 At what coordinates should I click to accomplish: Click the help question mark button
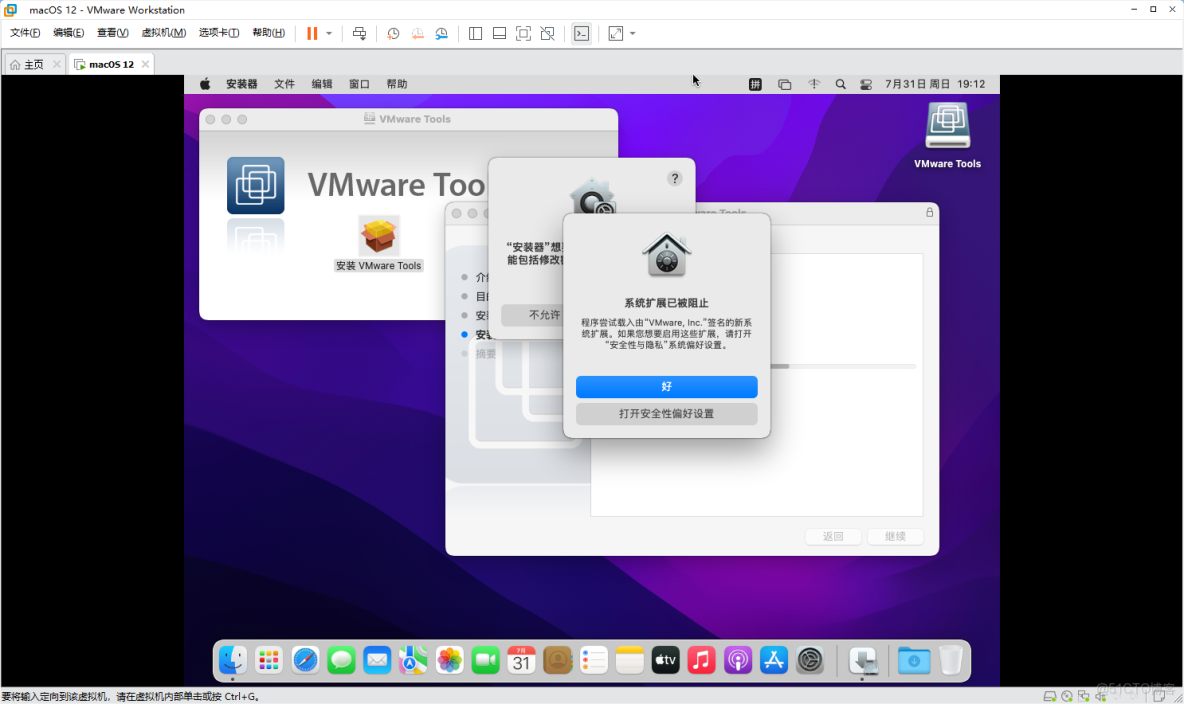click(x=674, y=178)
